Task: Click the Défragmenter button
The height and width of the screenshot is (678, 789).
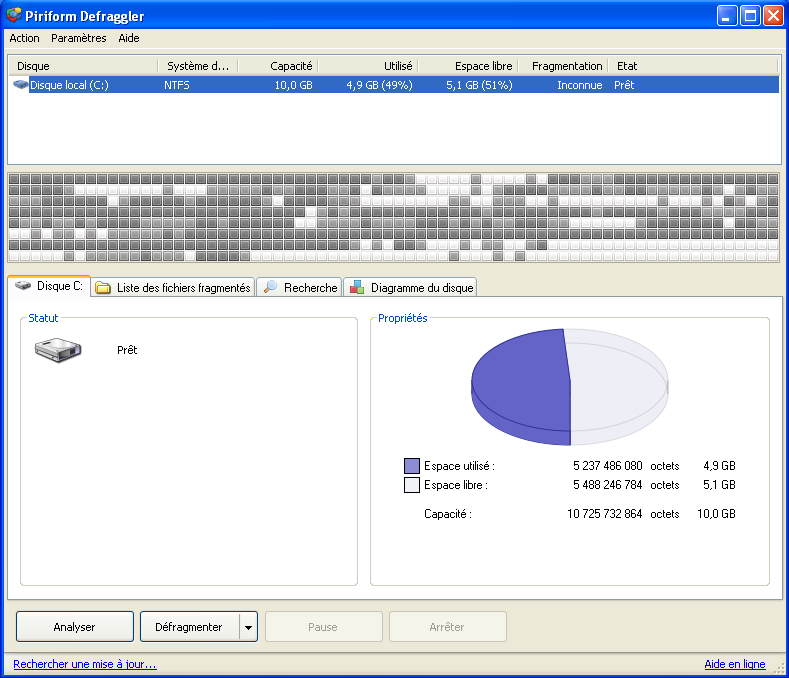Action: (189, 627)
